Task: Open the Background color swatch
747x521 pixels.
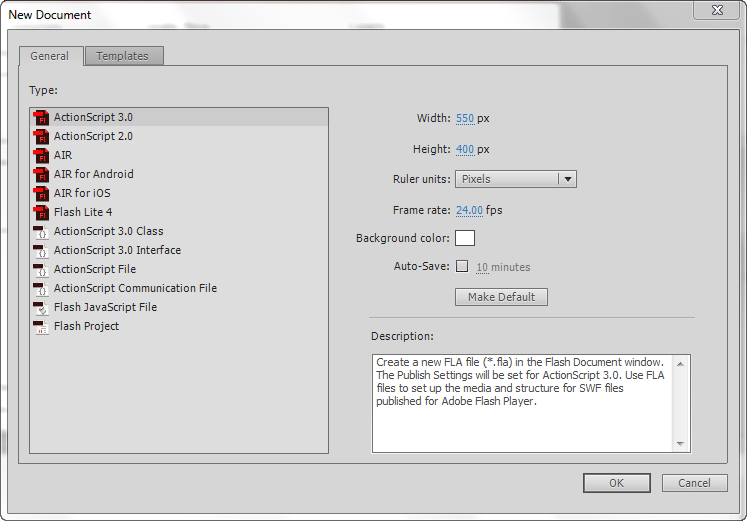Action: coord(465,238)
